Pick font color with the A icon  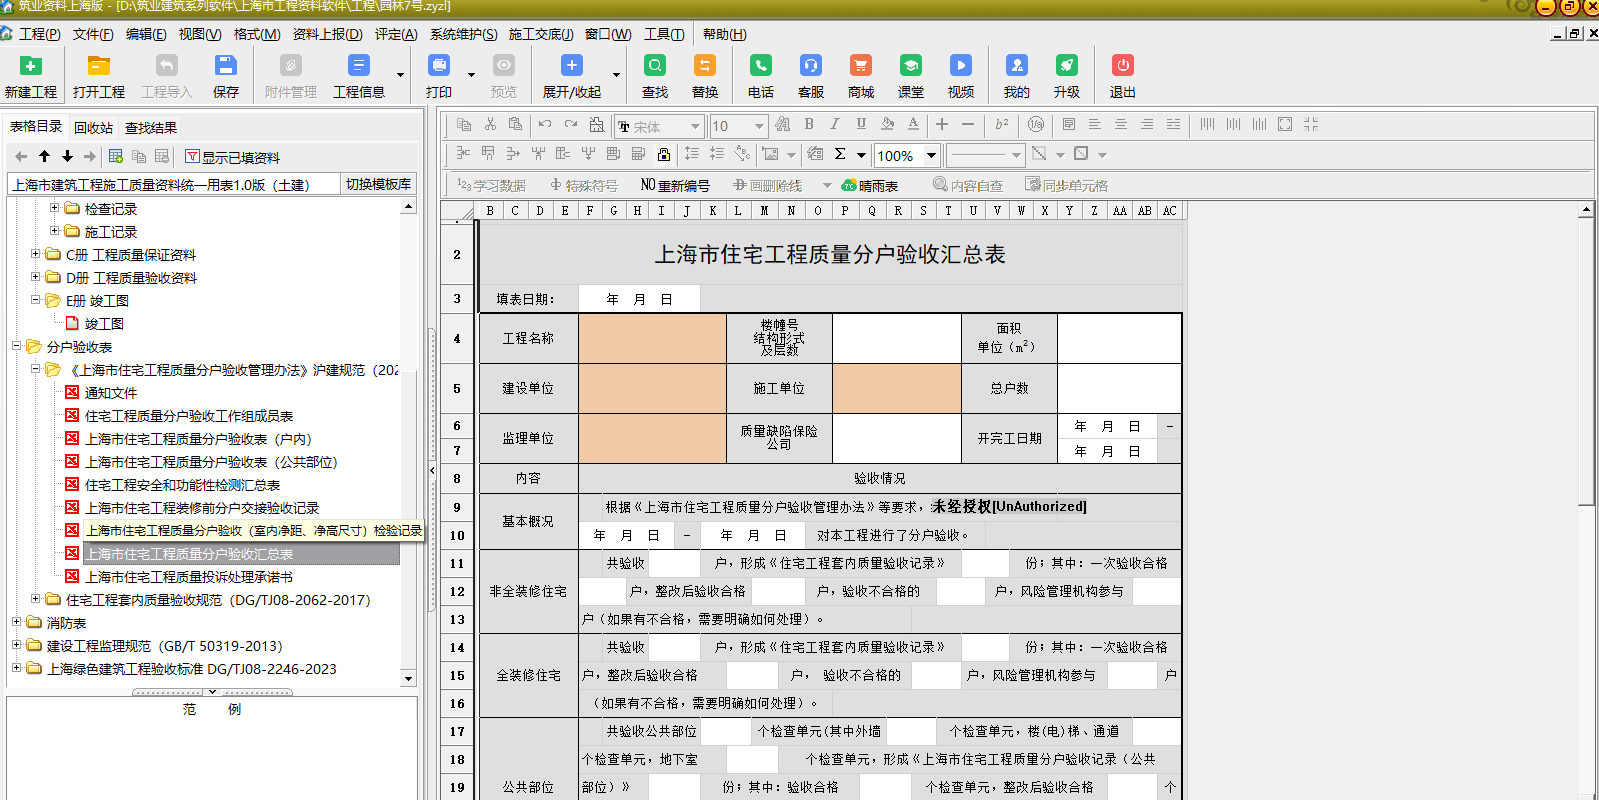[x=913, y=125]
